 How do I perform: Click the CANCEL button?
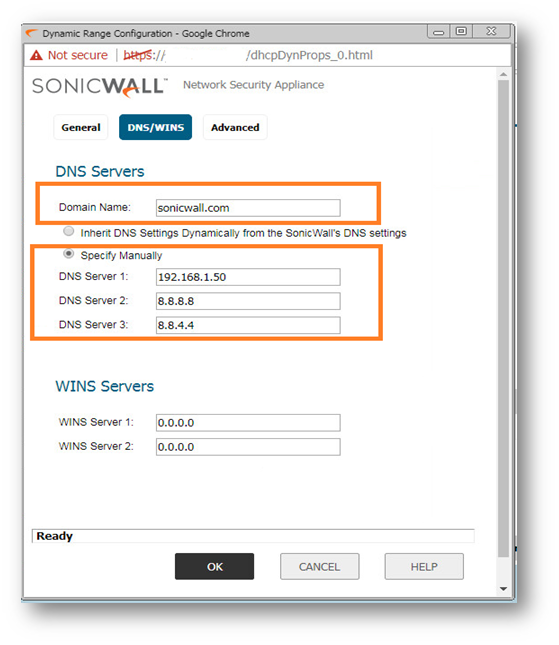320,566
